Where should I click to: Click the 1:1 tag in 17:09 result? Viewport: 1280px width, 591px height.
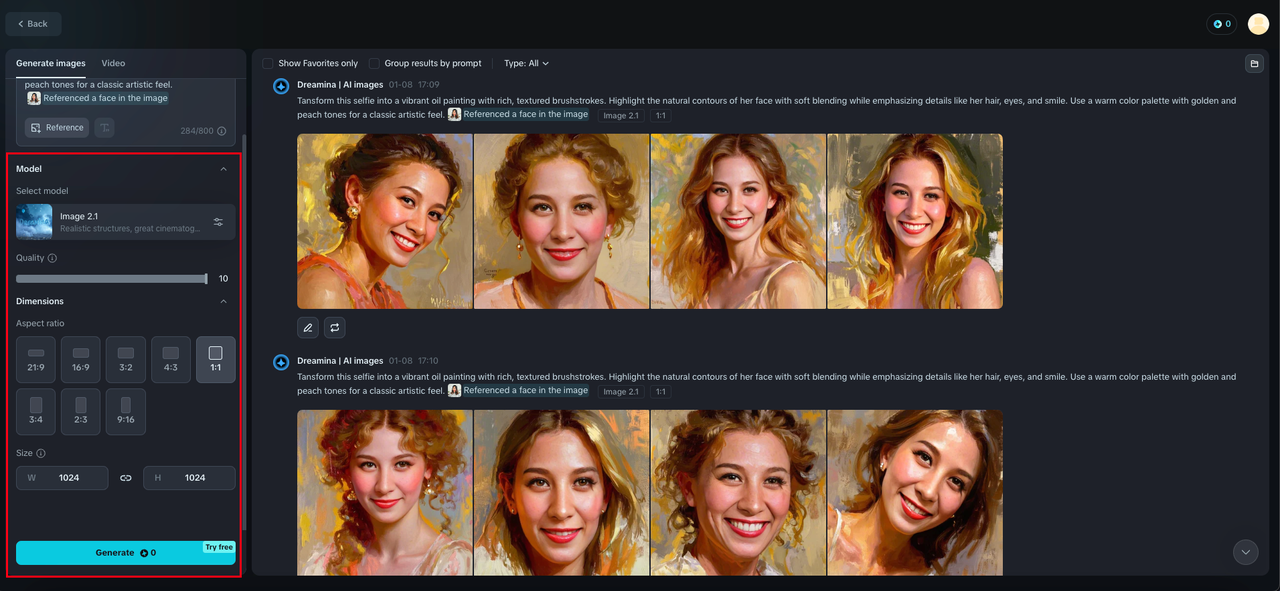pos(661,115)
